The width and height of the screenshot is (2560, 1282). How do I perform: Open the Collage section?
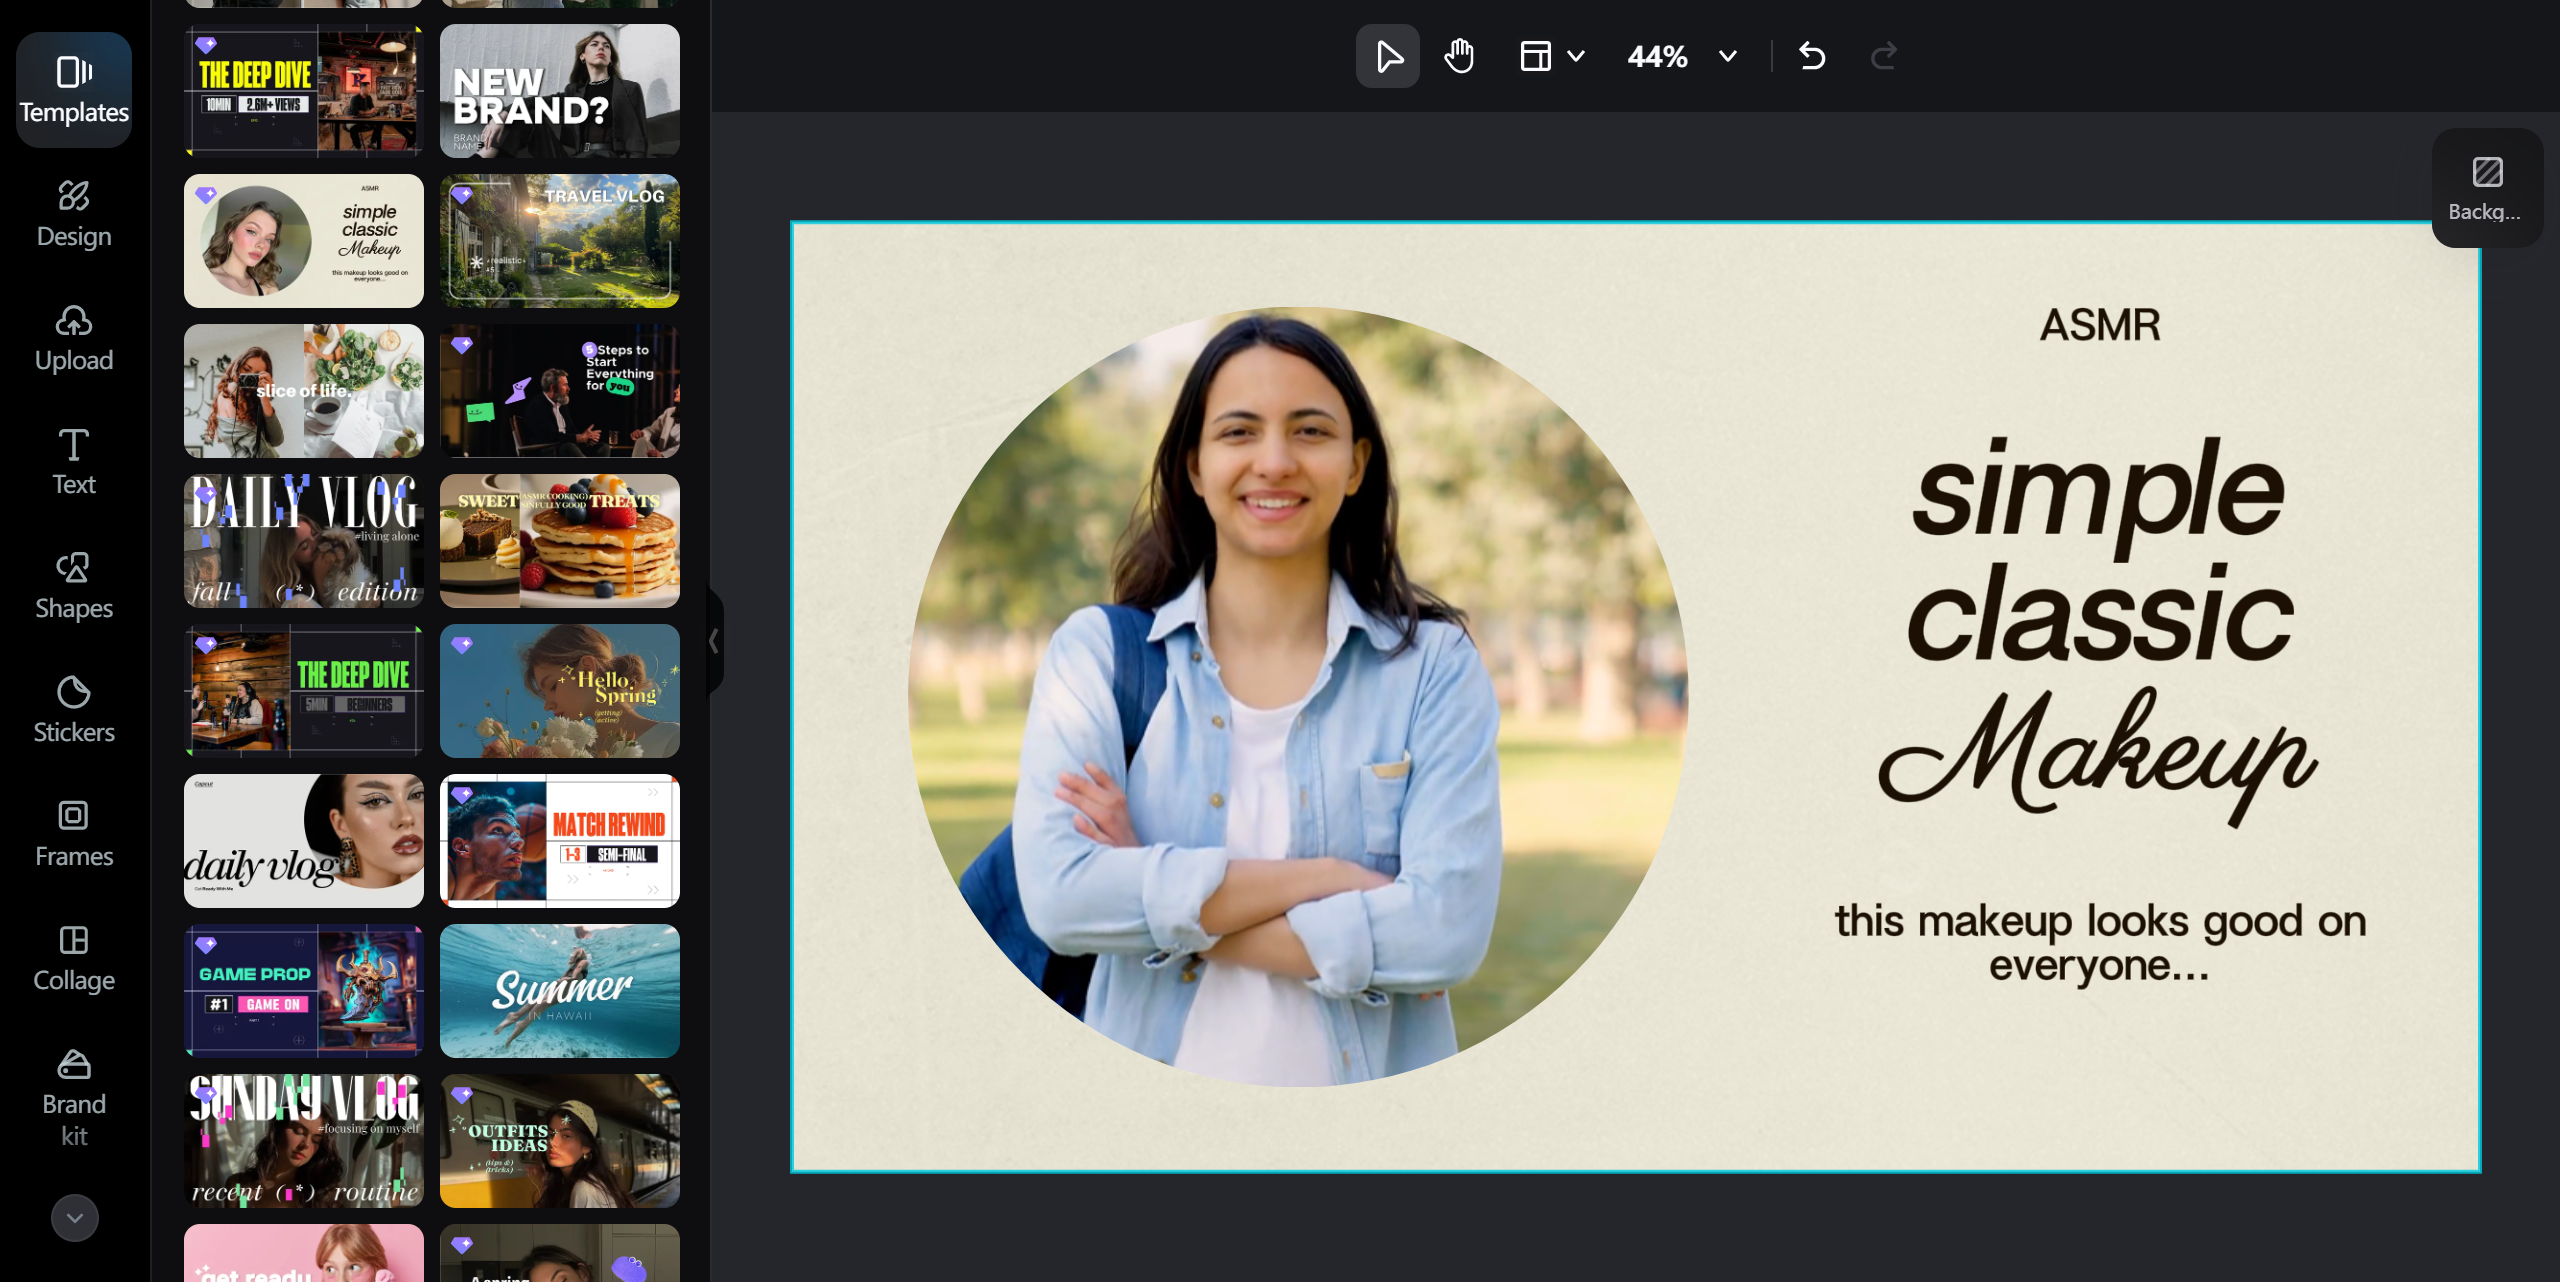click(x=74, y=957)
